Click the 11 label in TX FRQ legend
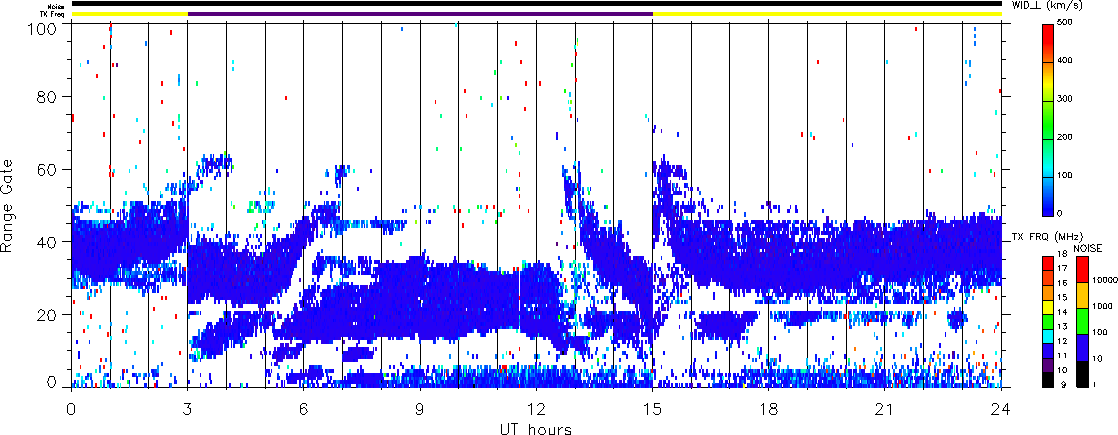 (1062, 355)
